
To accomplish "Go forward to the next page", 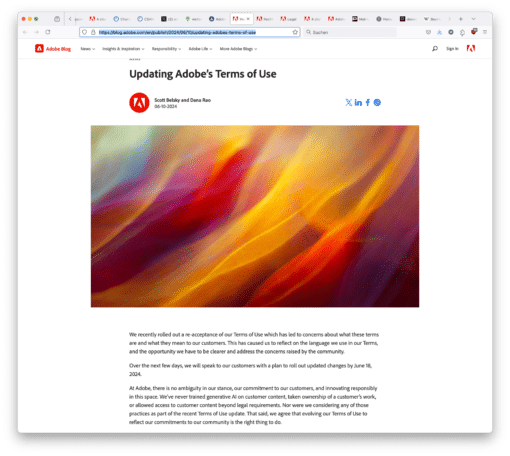I will tap(36, 32).
